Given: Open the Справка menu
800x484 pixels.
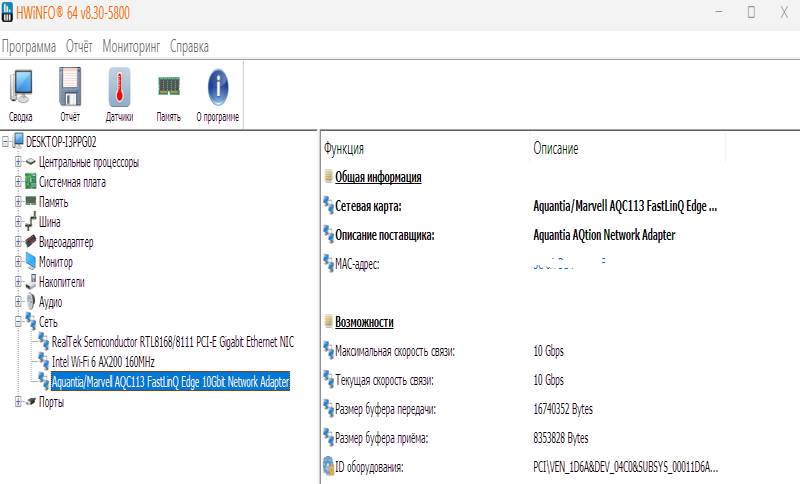Looking at the screenshot, I should tap(189, 47).
